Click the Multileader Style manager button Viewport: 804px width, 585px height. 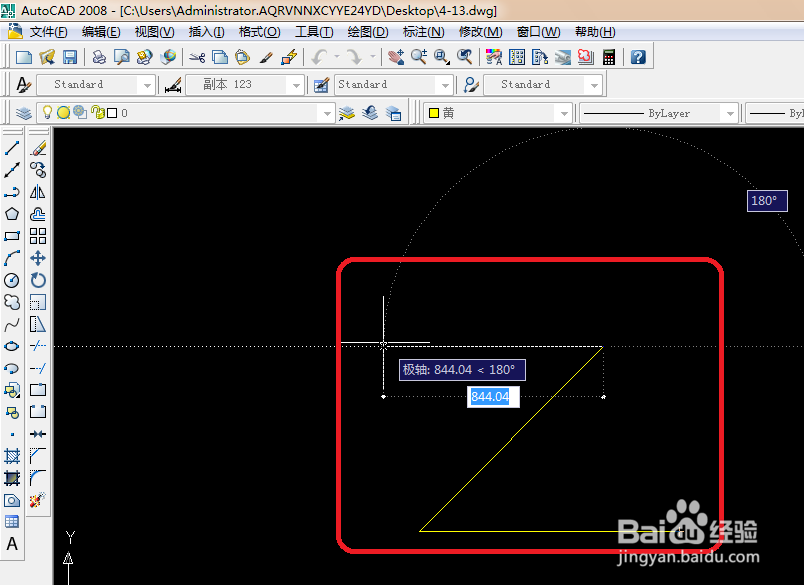coord(471,85)
